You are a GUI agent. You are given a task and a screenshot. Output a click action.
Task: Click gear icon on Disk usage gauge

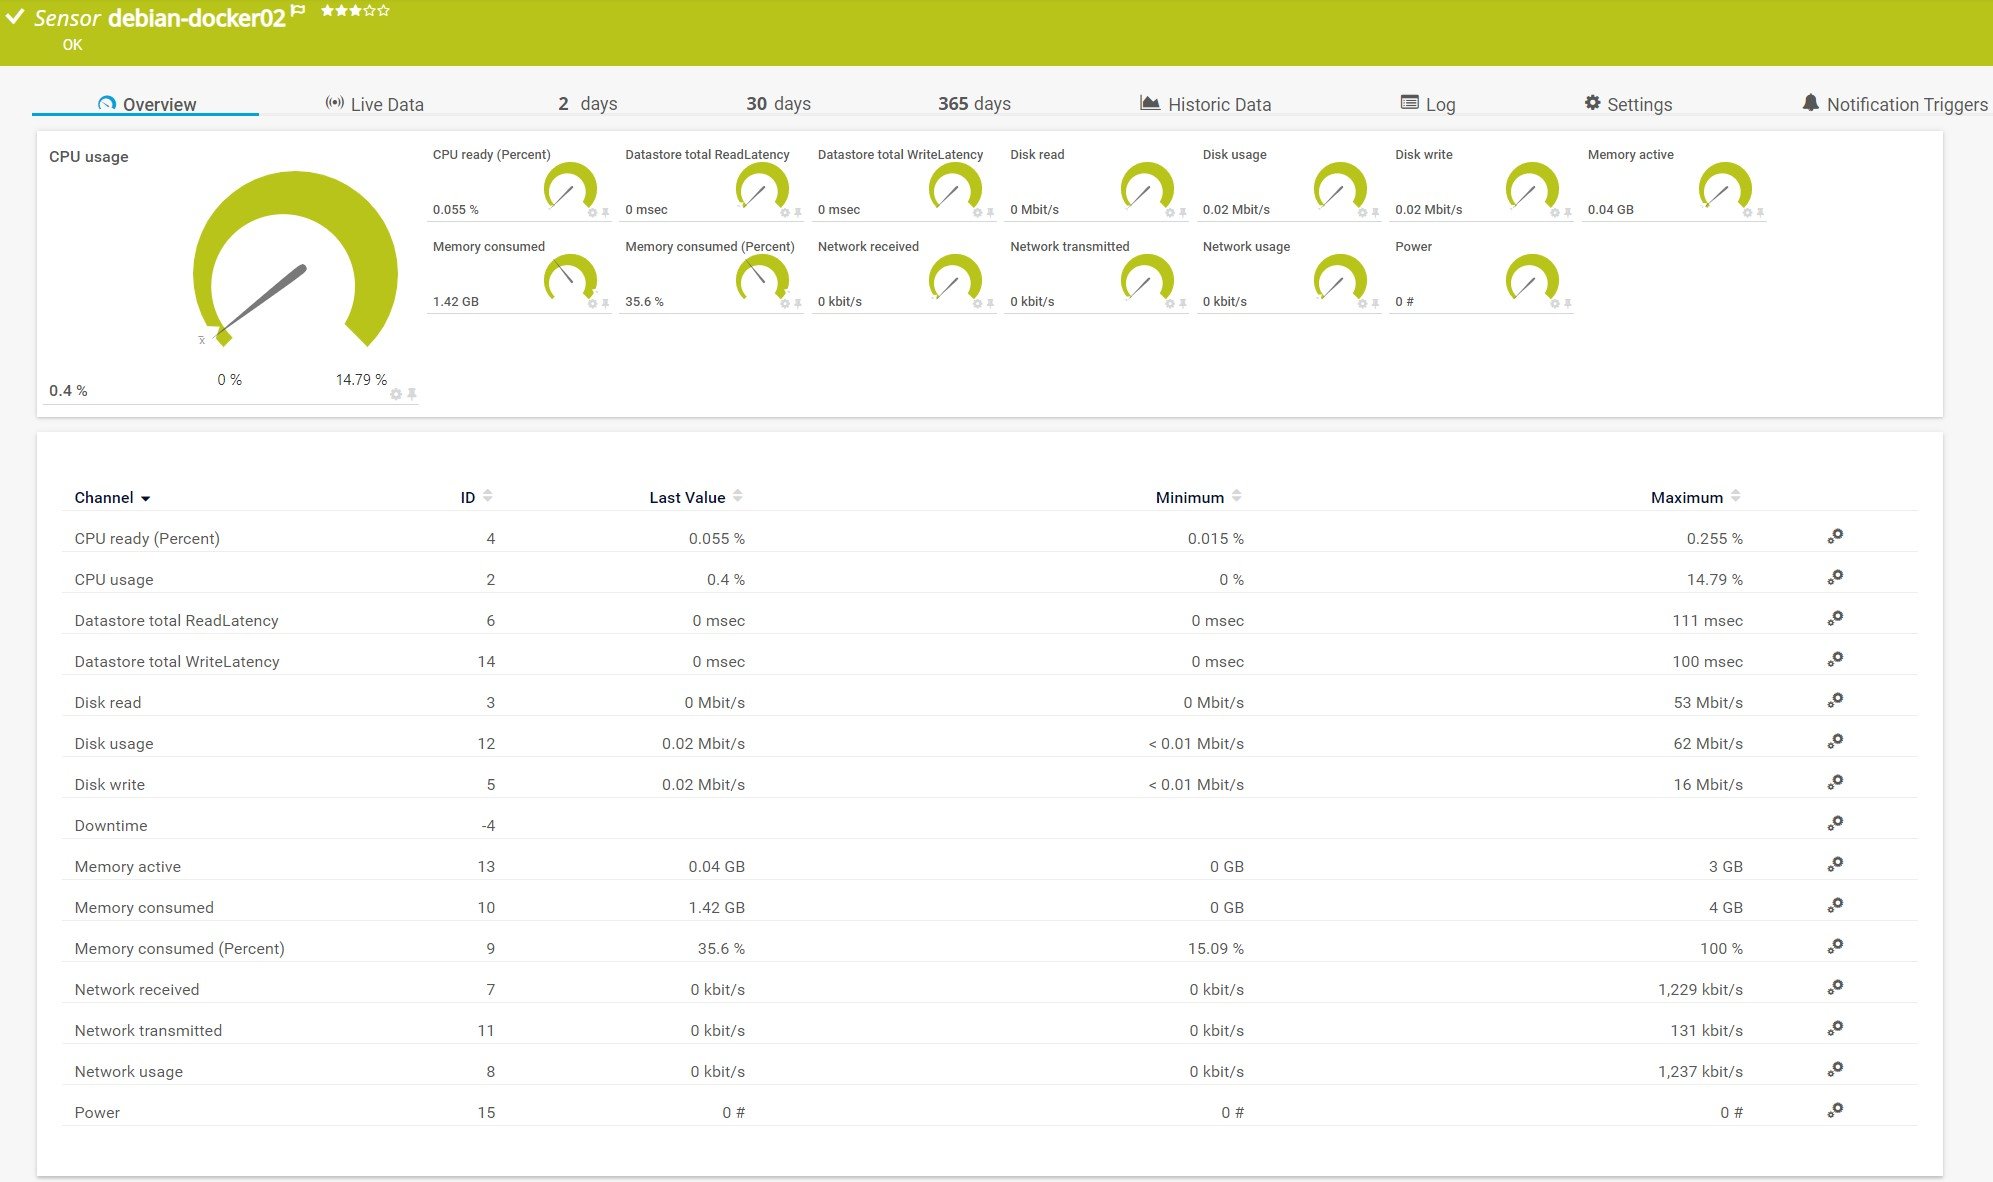click(1362, 213)
